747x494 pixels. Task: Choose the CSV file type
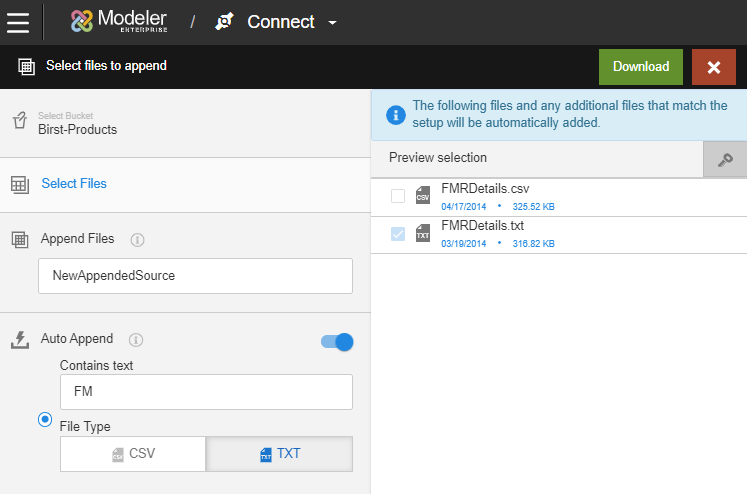tap(133, 454)
